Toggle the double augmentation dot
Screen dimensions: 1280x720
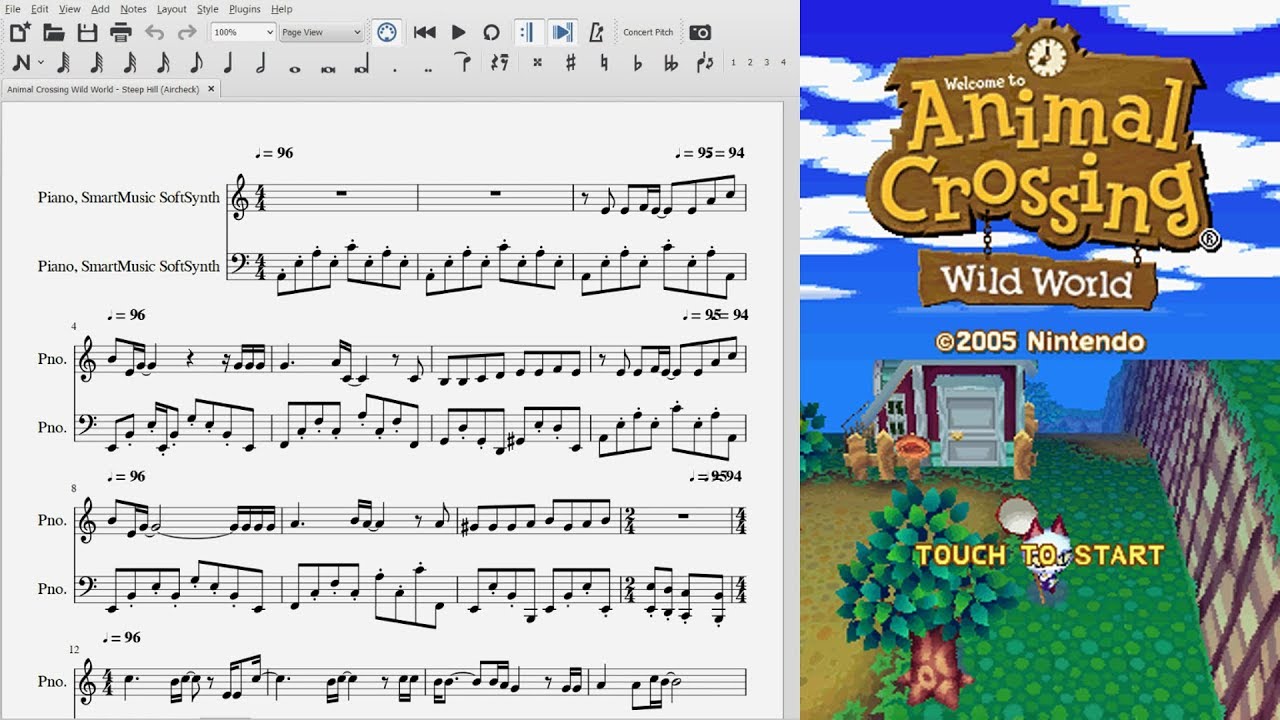pyautogui.click(x=428, y=70)
